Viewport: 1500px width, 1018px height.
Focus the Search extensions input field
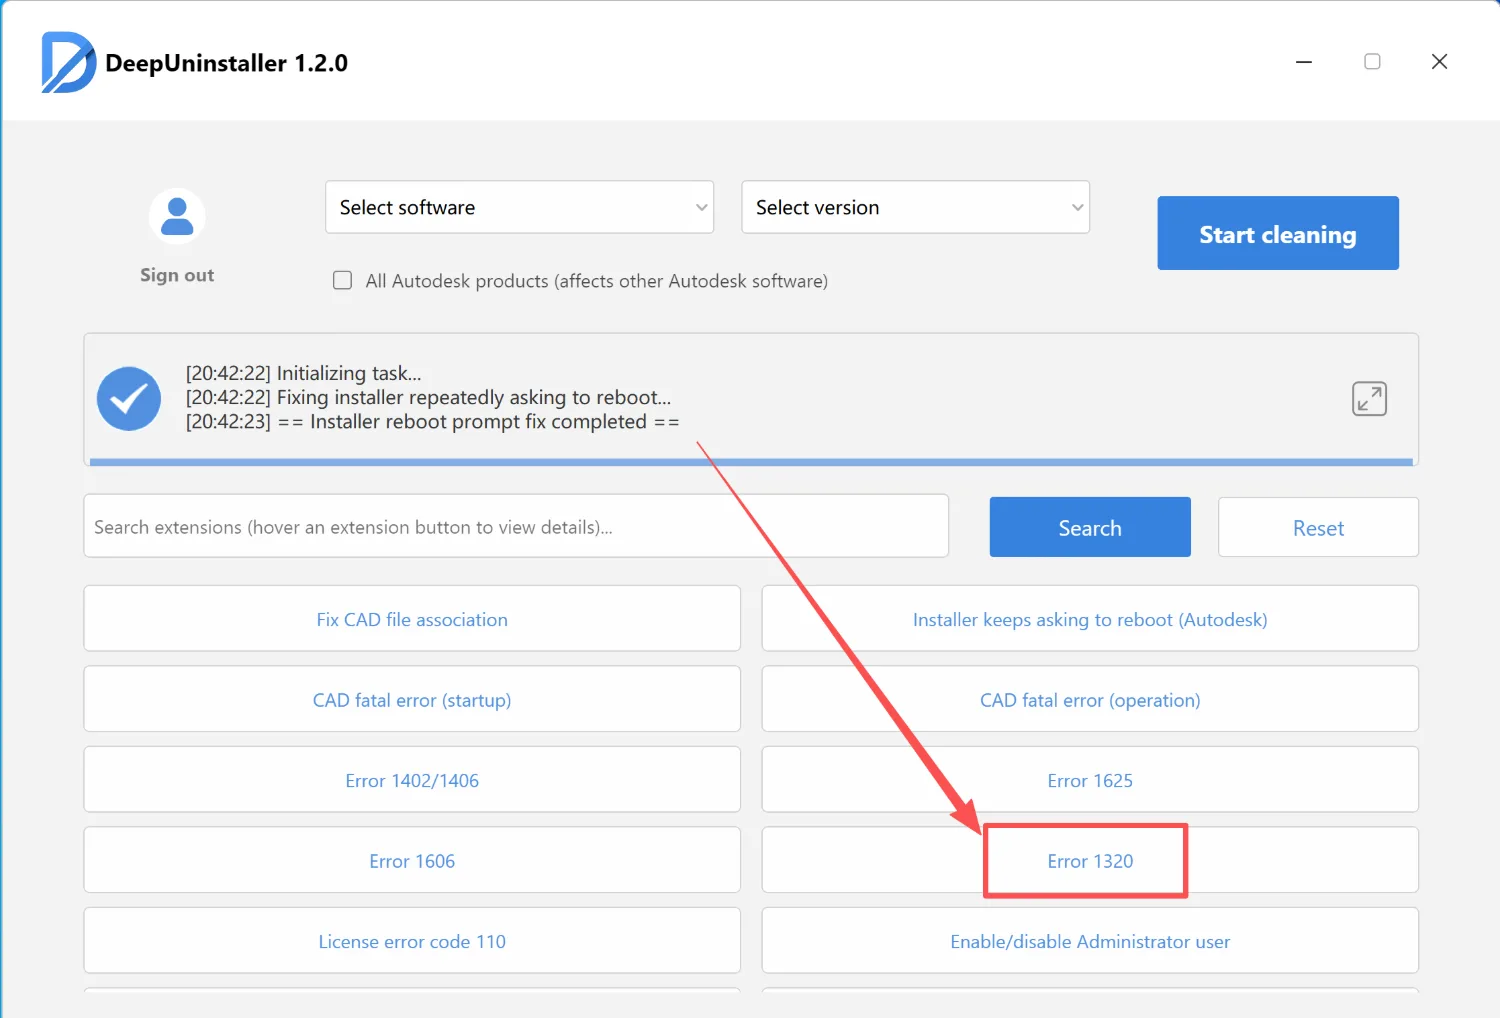click(515, 527)
